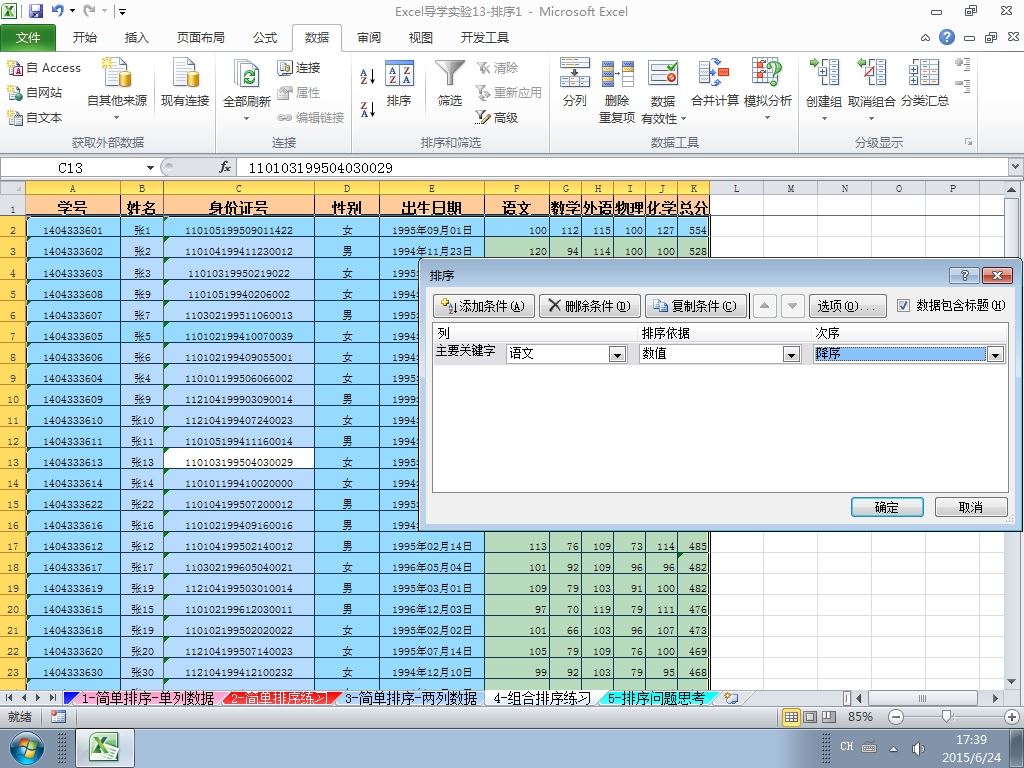Click Options (选项) button in Sort dialog
Viewport: 1024px width, 768px height.
click(x=848, y=306)
